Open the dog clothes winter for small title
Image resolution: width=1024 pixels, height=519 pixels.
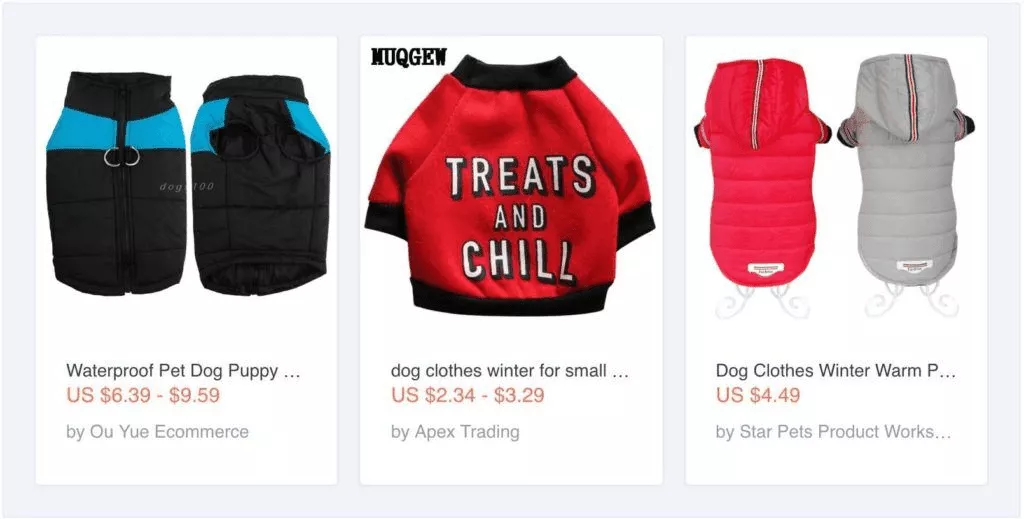509,371
